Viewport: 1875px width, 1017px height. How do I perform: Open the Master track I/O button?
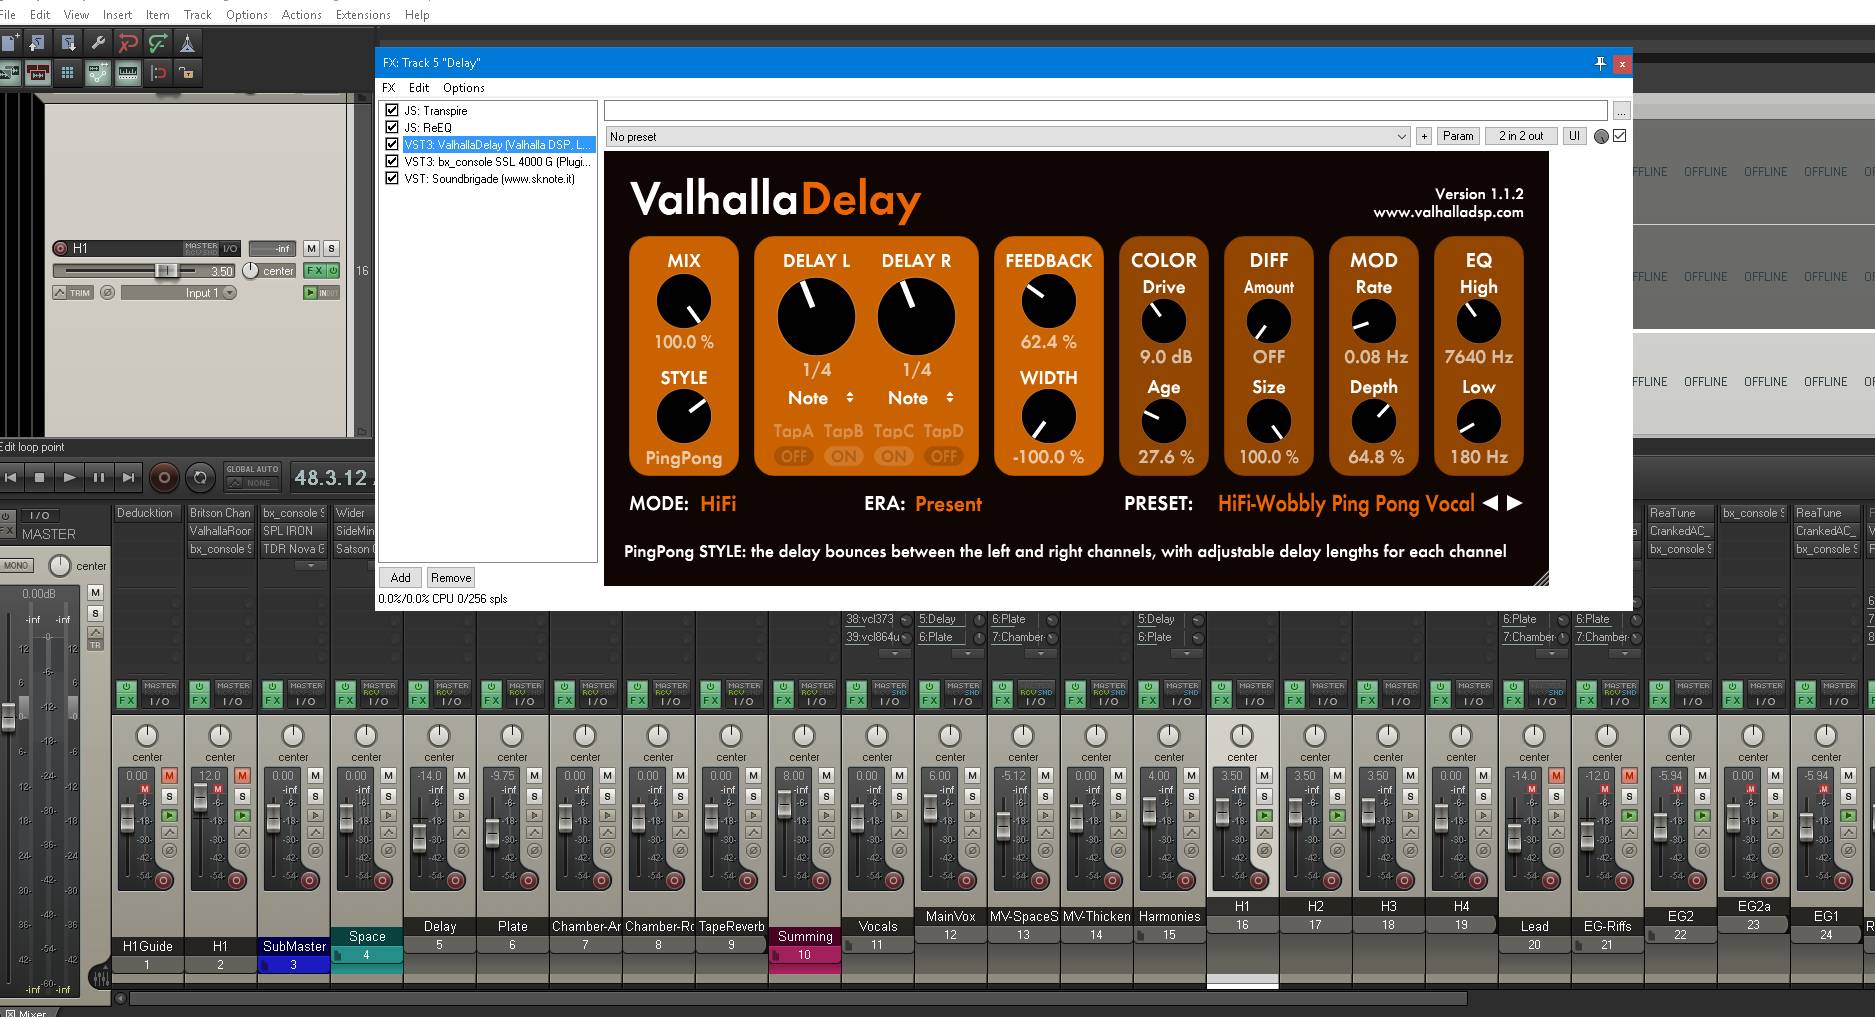[40, 515]
